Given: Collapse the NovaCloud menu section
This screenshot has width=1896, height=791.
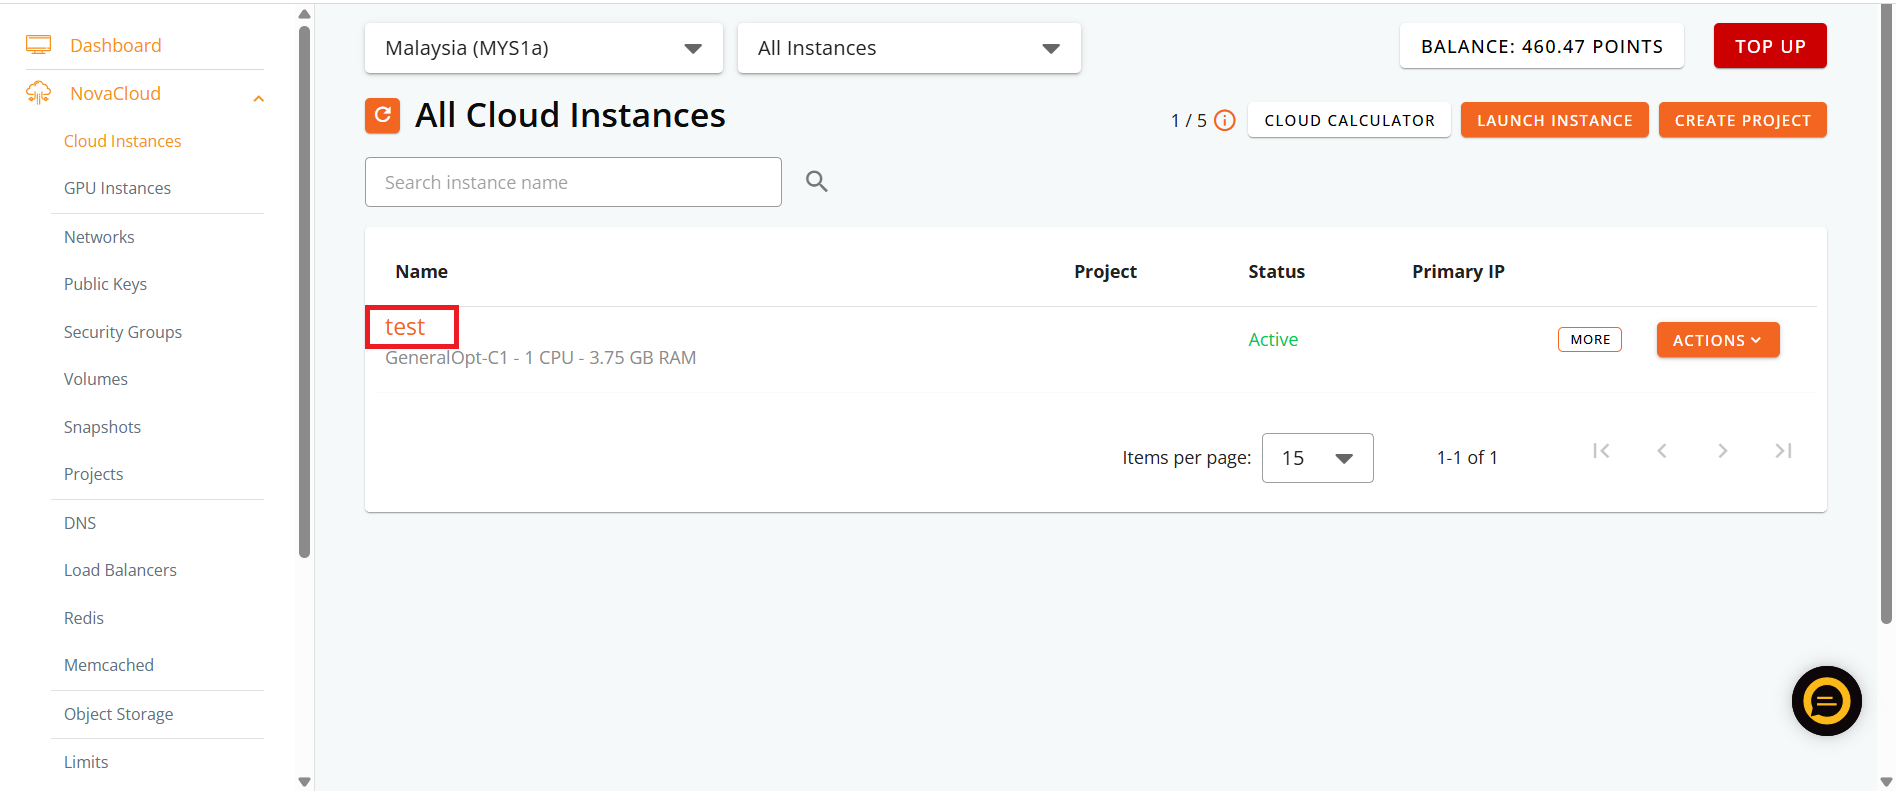Looking at the screenshot, I should pos(259,98).
